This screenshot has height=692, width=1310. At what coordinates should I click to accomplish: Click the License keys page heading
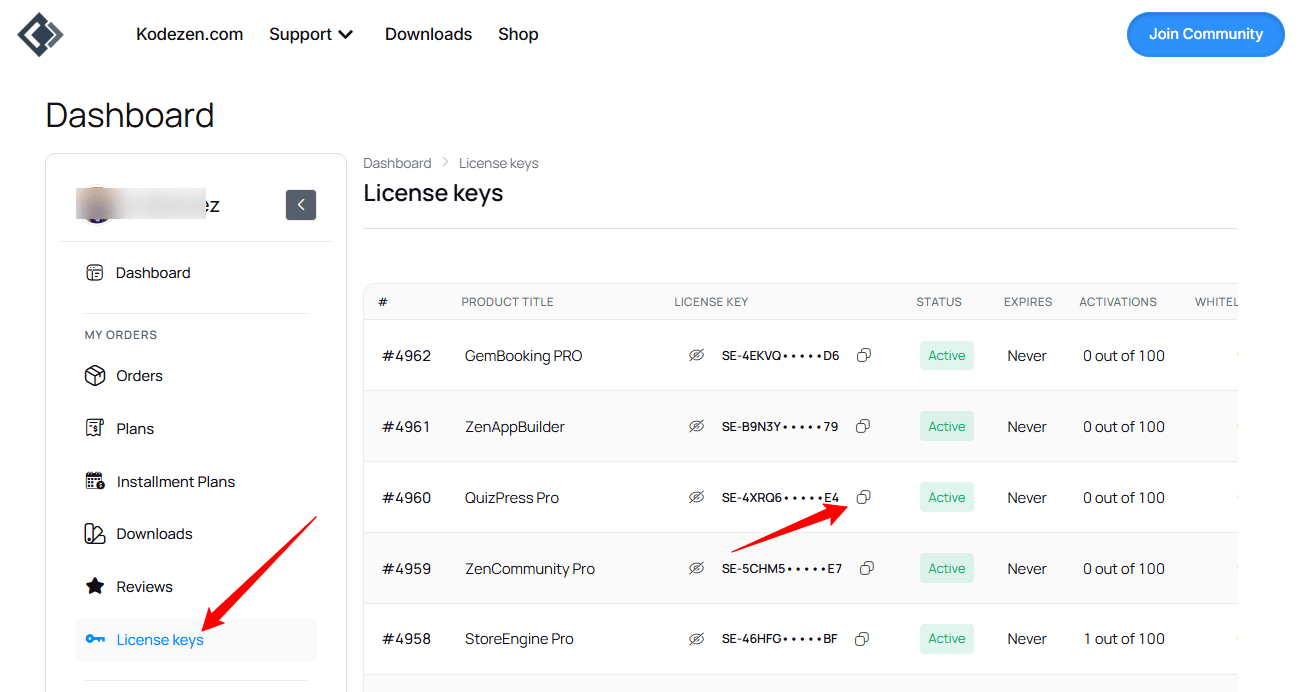(433, 193)
